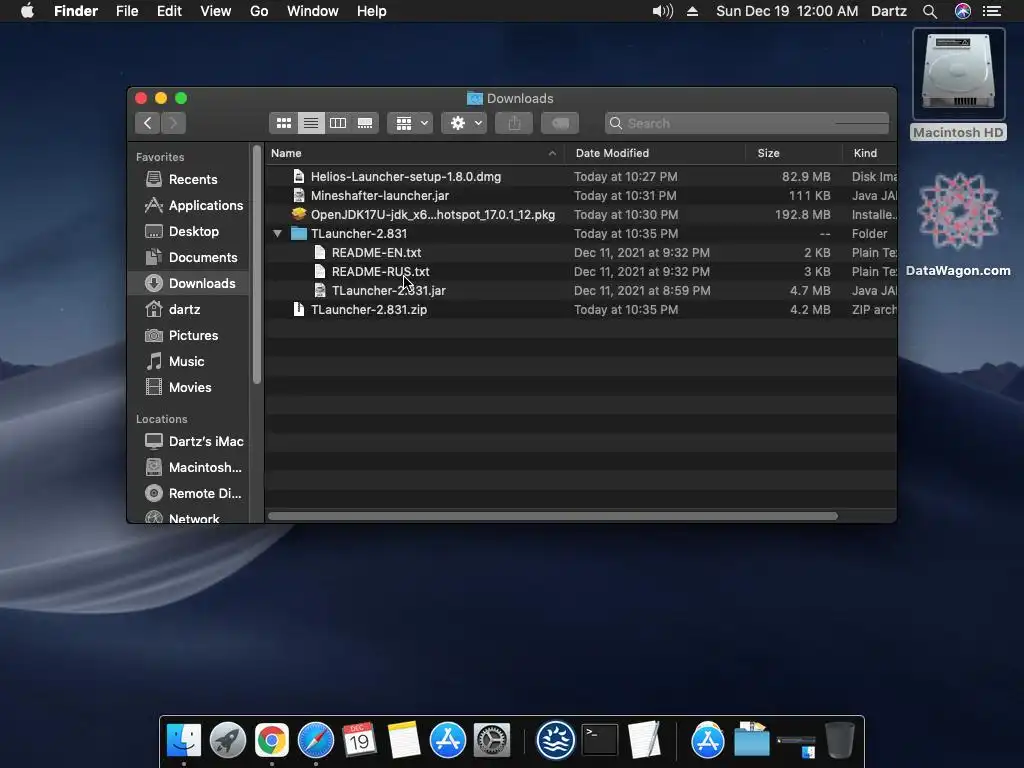The height and width of the screenshot is (768, 1024).
Task: Select the DataWagon.com desktop icon
Action: 958,225
